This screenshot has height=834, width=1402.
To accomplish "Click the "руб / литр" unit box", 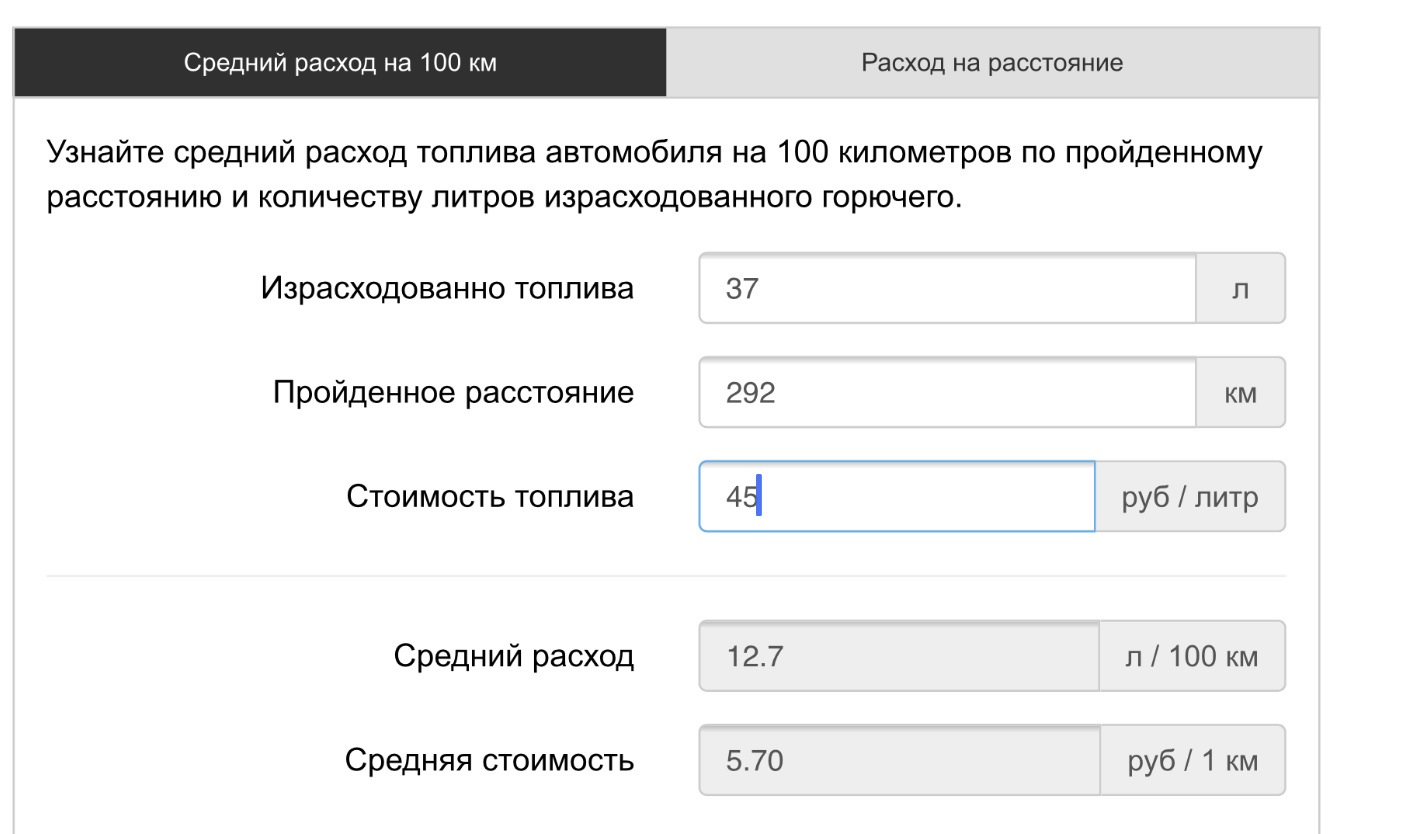I will (x=1190, y=497).
